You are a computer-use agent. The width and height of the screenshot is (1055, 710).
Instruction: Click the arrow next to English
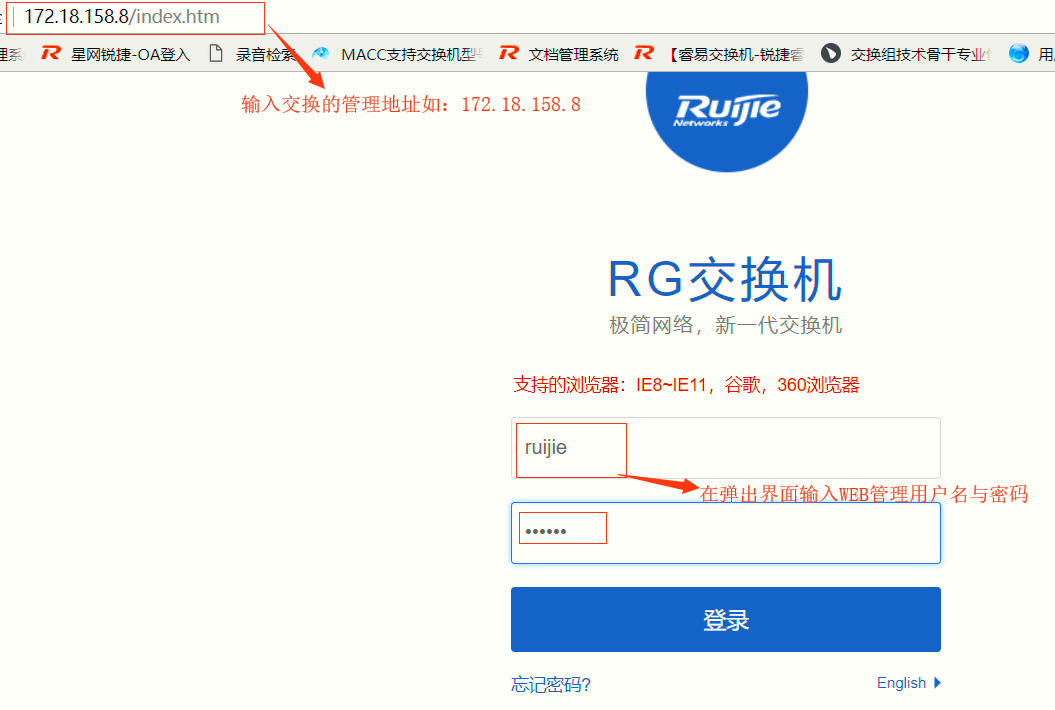(937, 683)
